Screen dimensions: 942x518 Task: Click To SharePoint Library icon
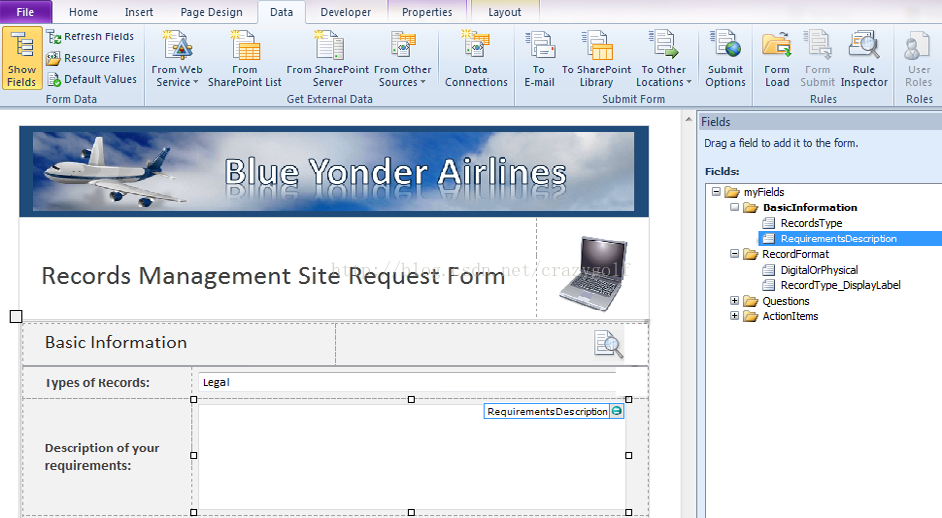597,46
